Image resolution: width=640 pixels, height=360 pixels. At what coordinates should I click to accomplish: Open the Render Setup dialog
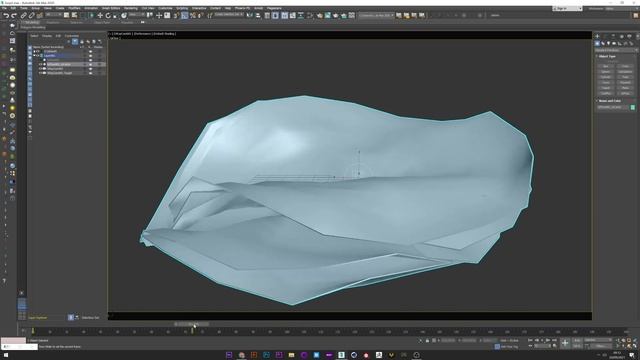tap(320, 15)
